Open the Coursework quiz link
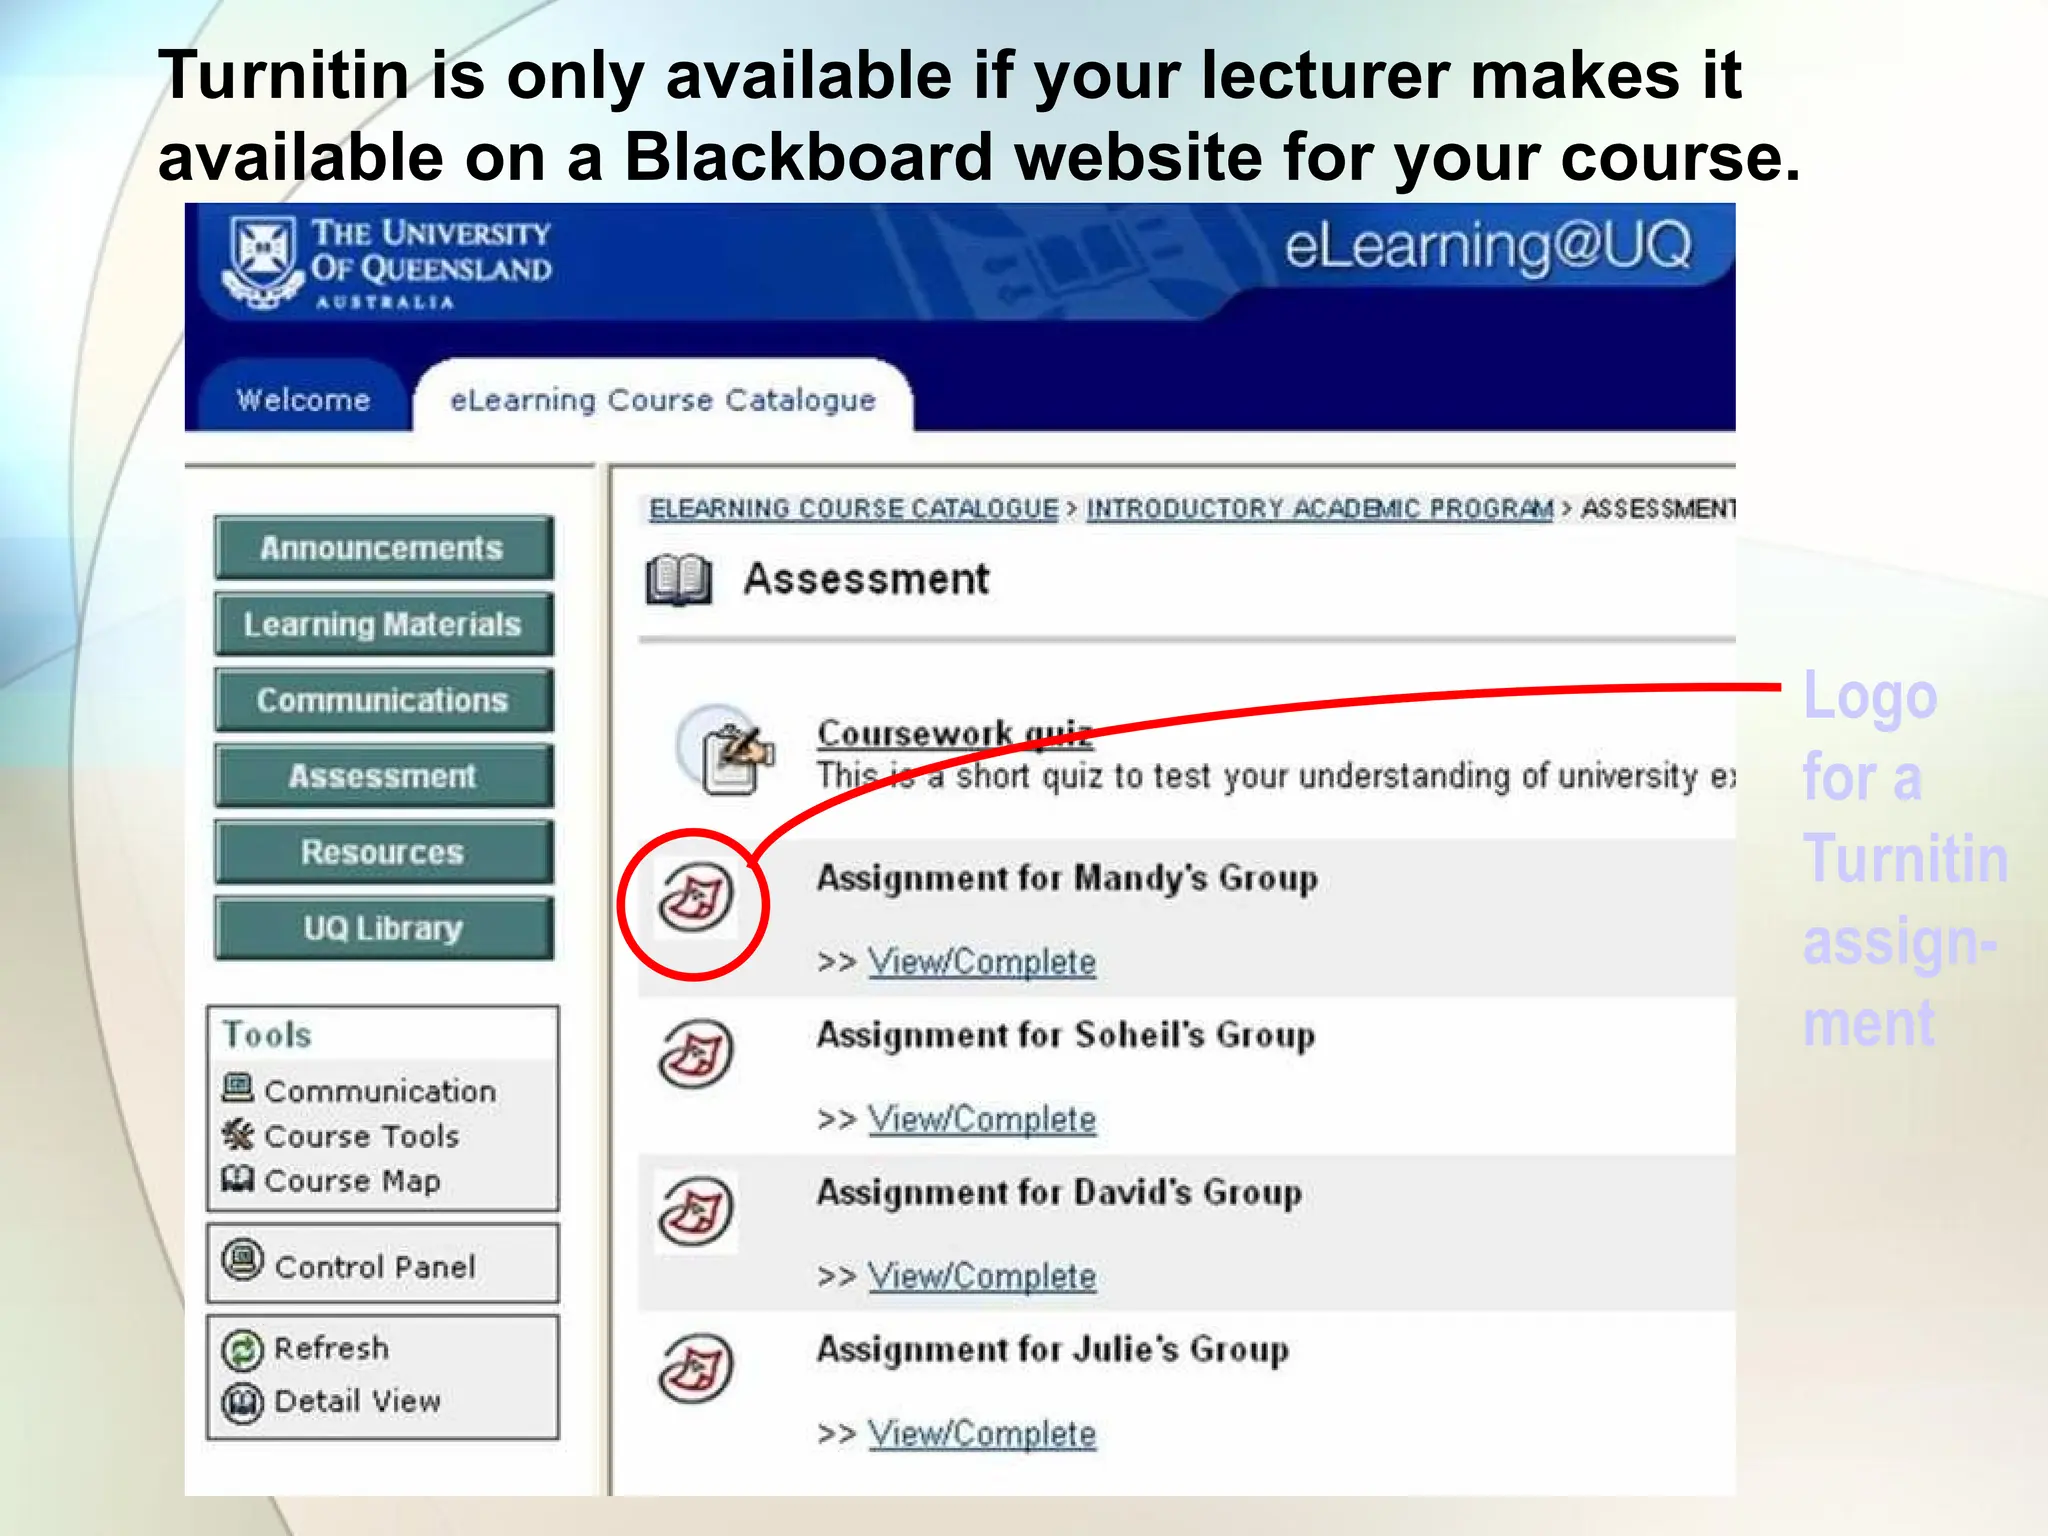Screen dimensions: 2048x1536 pos(955,733)
